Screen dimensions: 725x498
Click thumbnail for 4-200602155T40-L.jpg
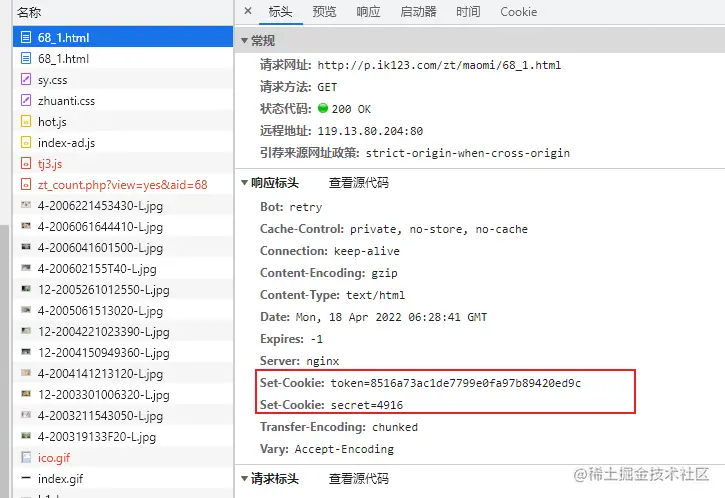pos(26,267)
